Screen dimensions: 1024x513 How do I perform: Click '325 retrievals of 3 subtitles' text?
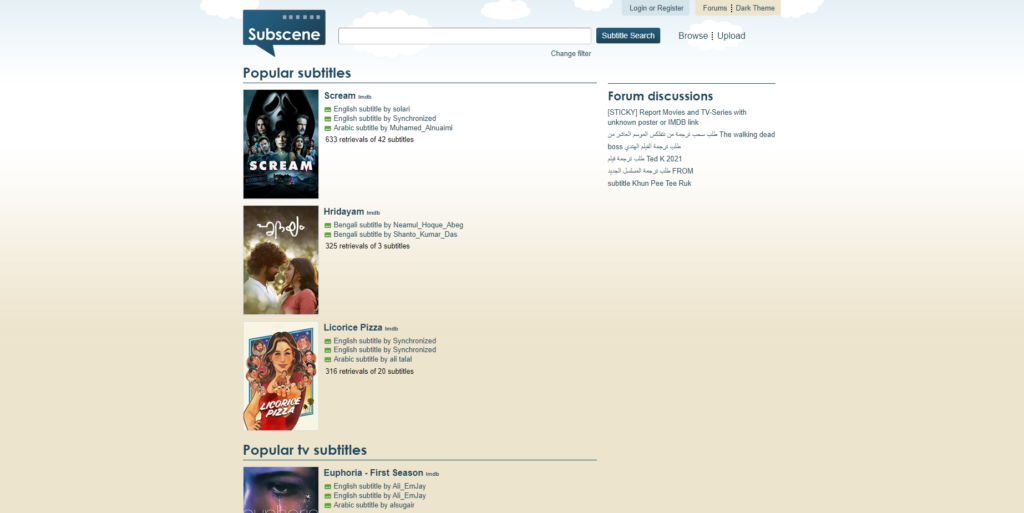coord(368,246)
